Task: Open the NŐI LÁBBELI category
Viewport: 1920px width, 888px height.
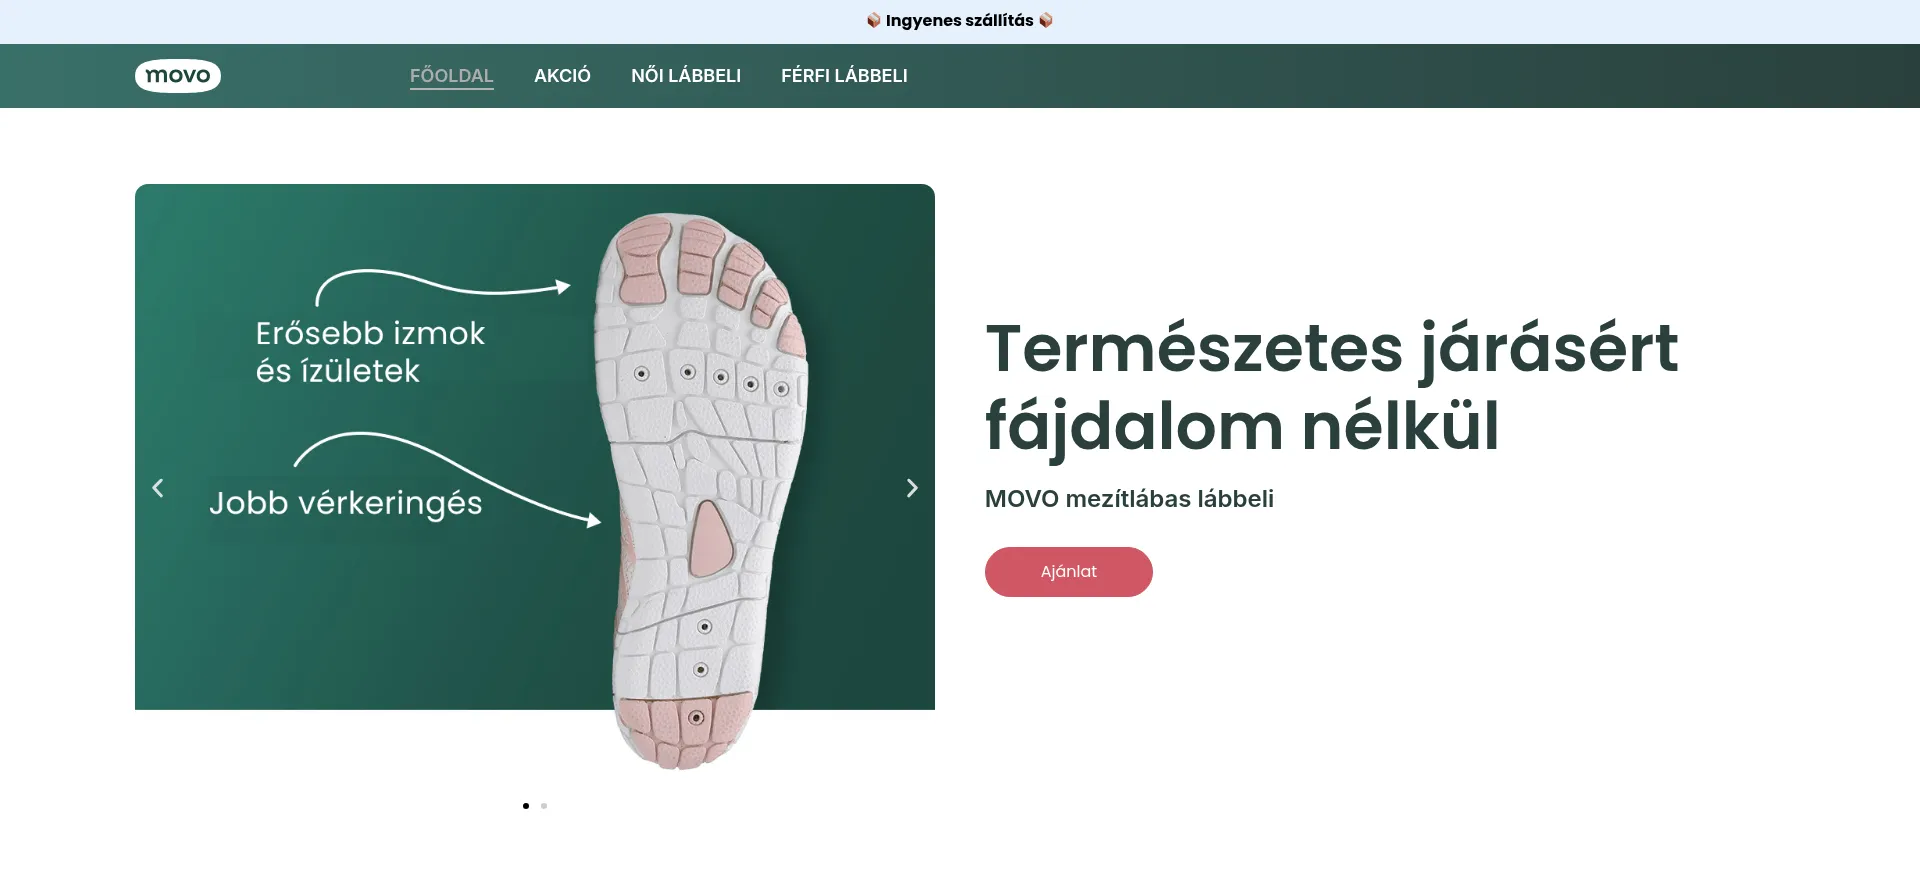Action: 686,76
